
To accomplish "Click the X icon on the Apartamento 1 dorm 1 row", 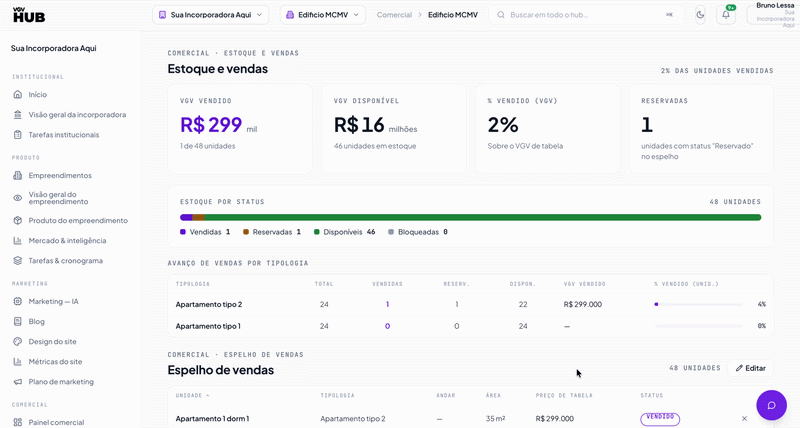I will coord(744,418).
